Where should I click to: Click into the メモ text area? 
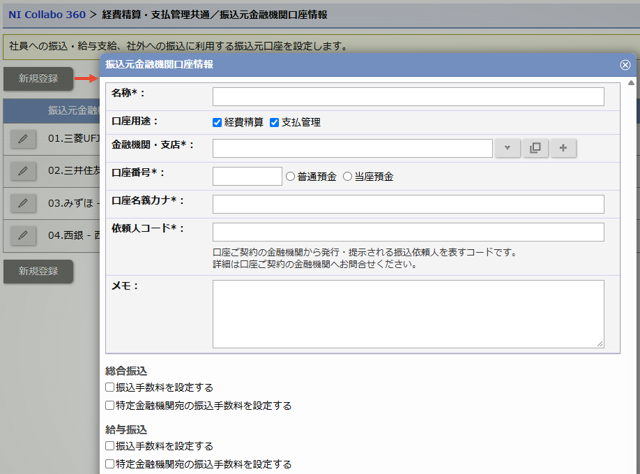pos(408,314)
